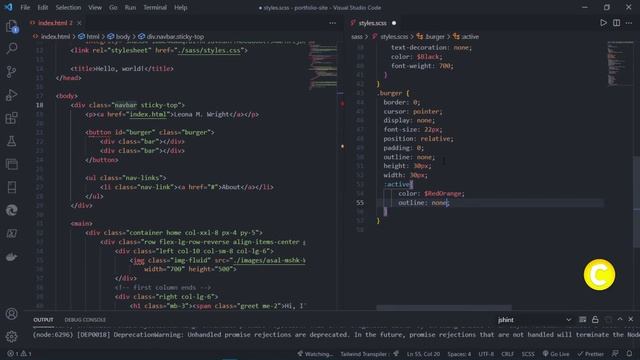Screen dimensions: 640x360
Task: Click the errors and warnings indicator in status bar
Action: tap(19, 354)
